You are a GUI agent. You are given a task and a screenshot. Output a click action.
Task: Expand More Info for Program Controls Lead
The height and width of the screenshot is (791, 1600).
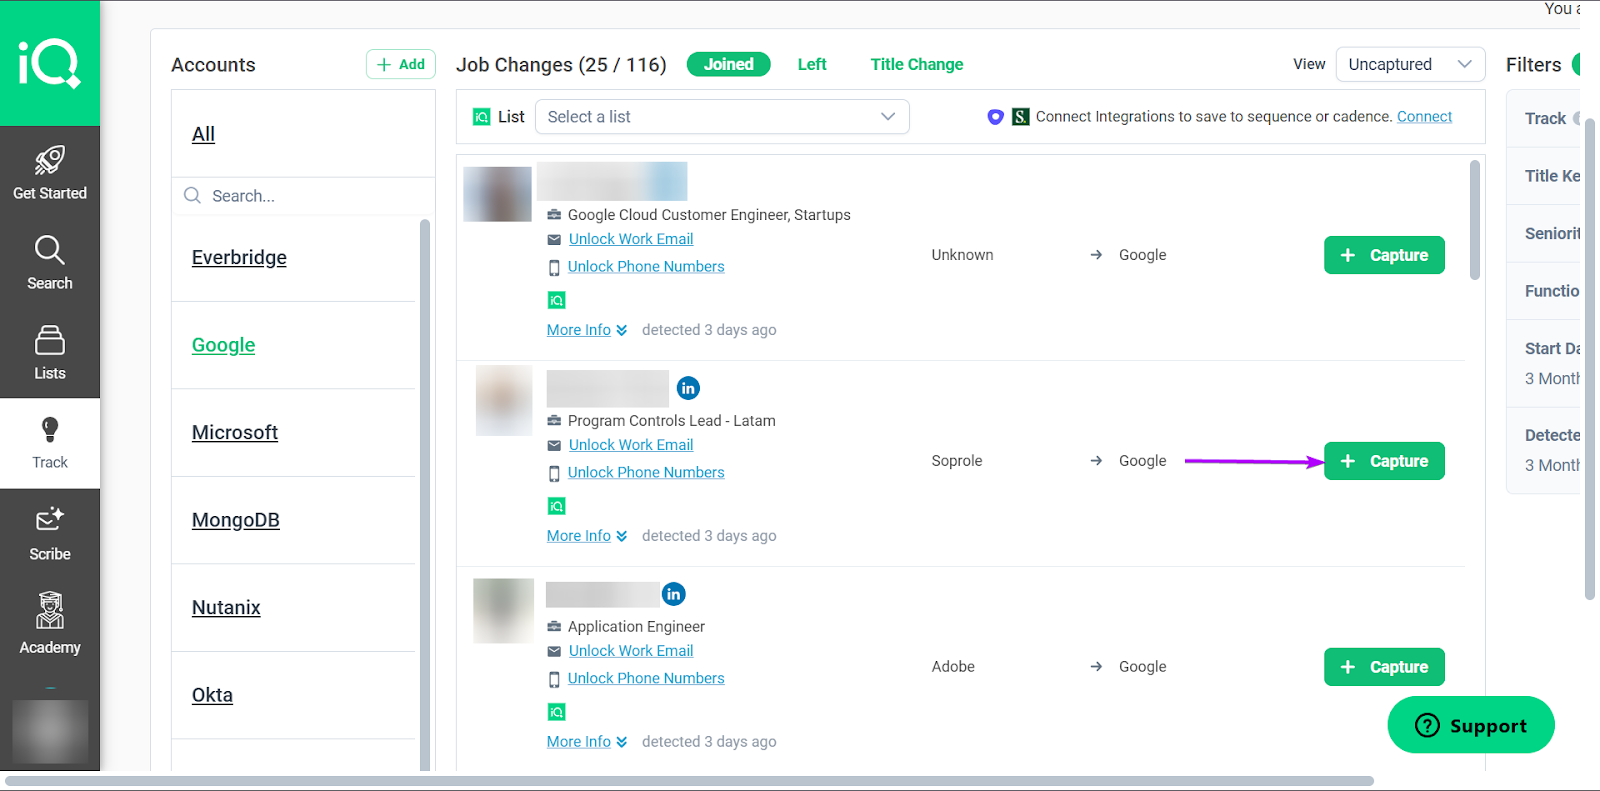587,536
